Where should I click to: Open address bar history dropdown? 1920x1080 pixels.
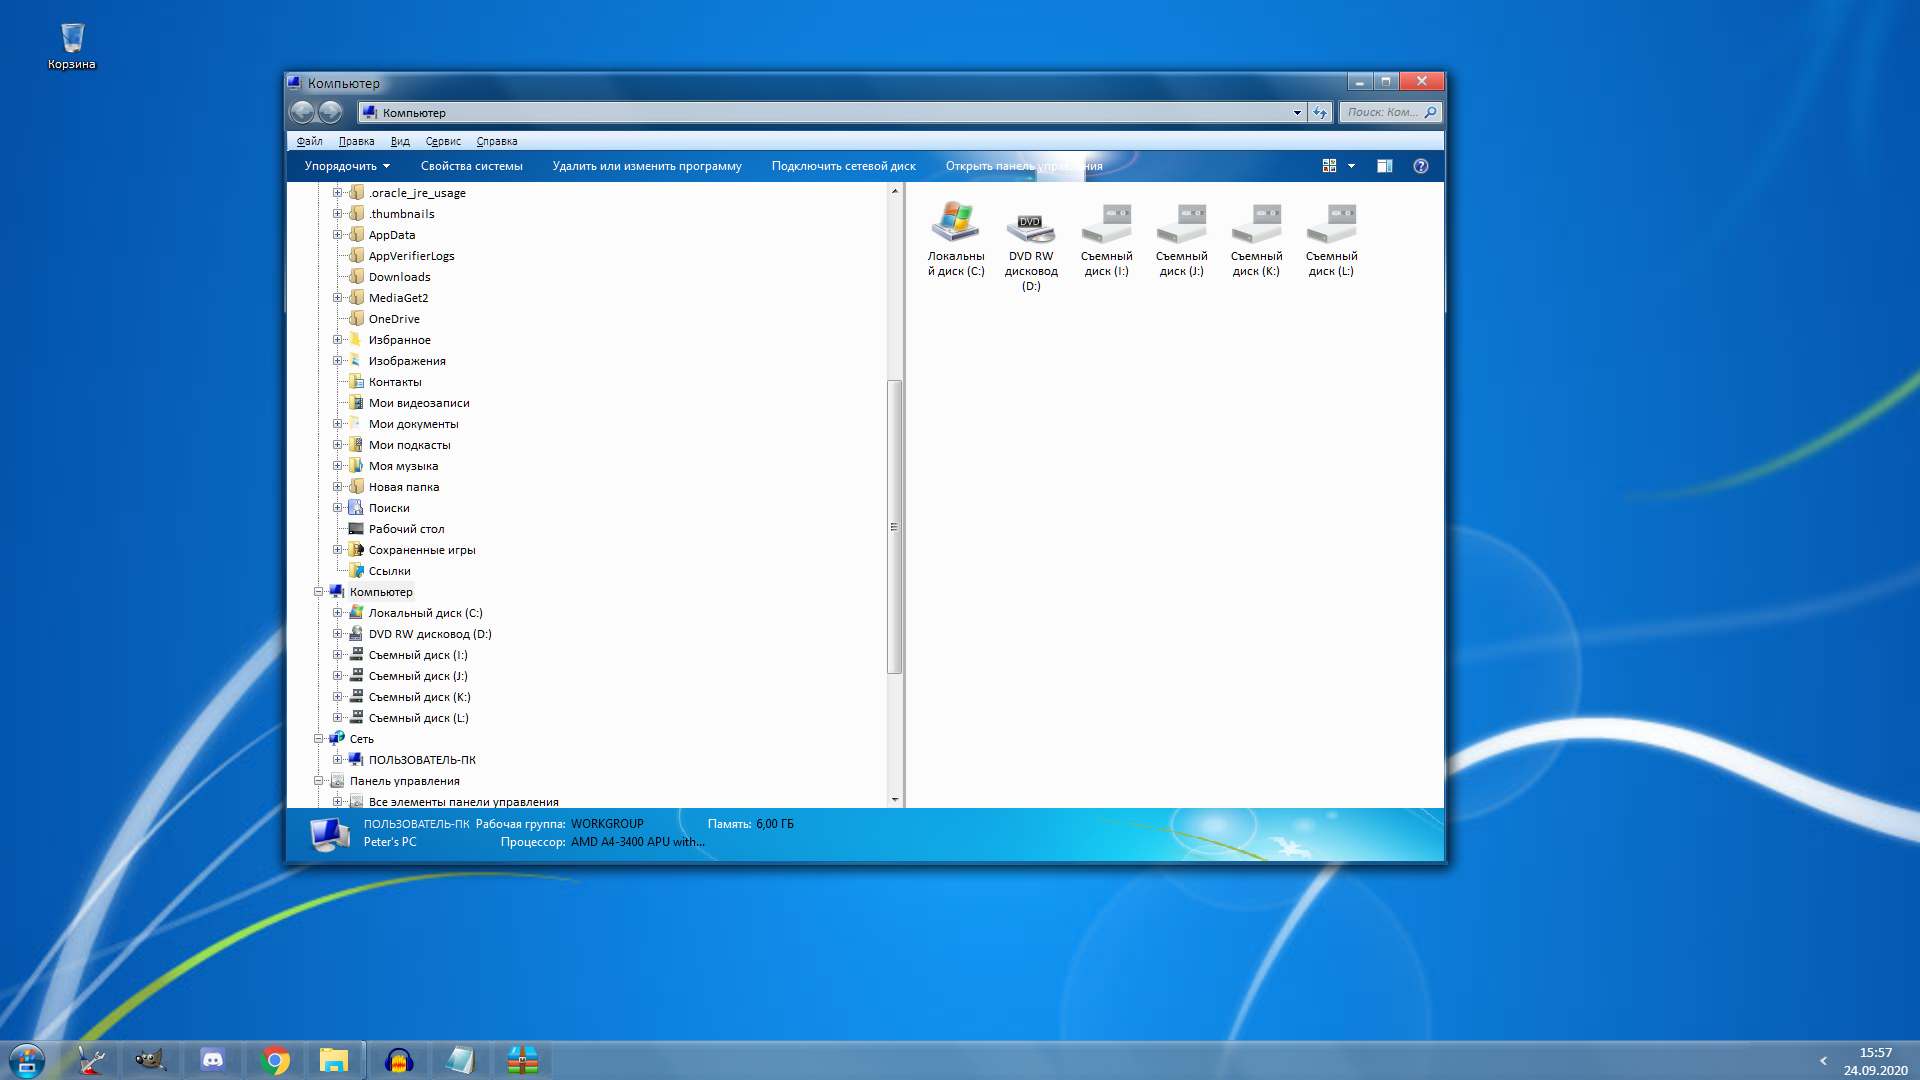point(1297,112)
